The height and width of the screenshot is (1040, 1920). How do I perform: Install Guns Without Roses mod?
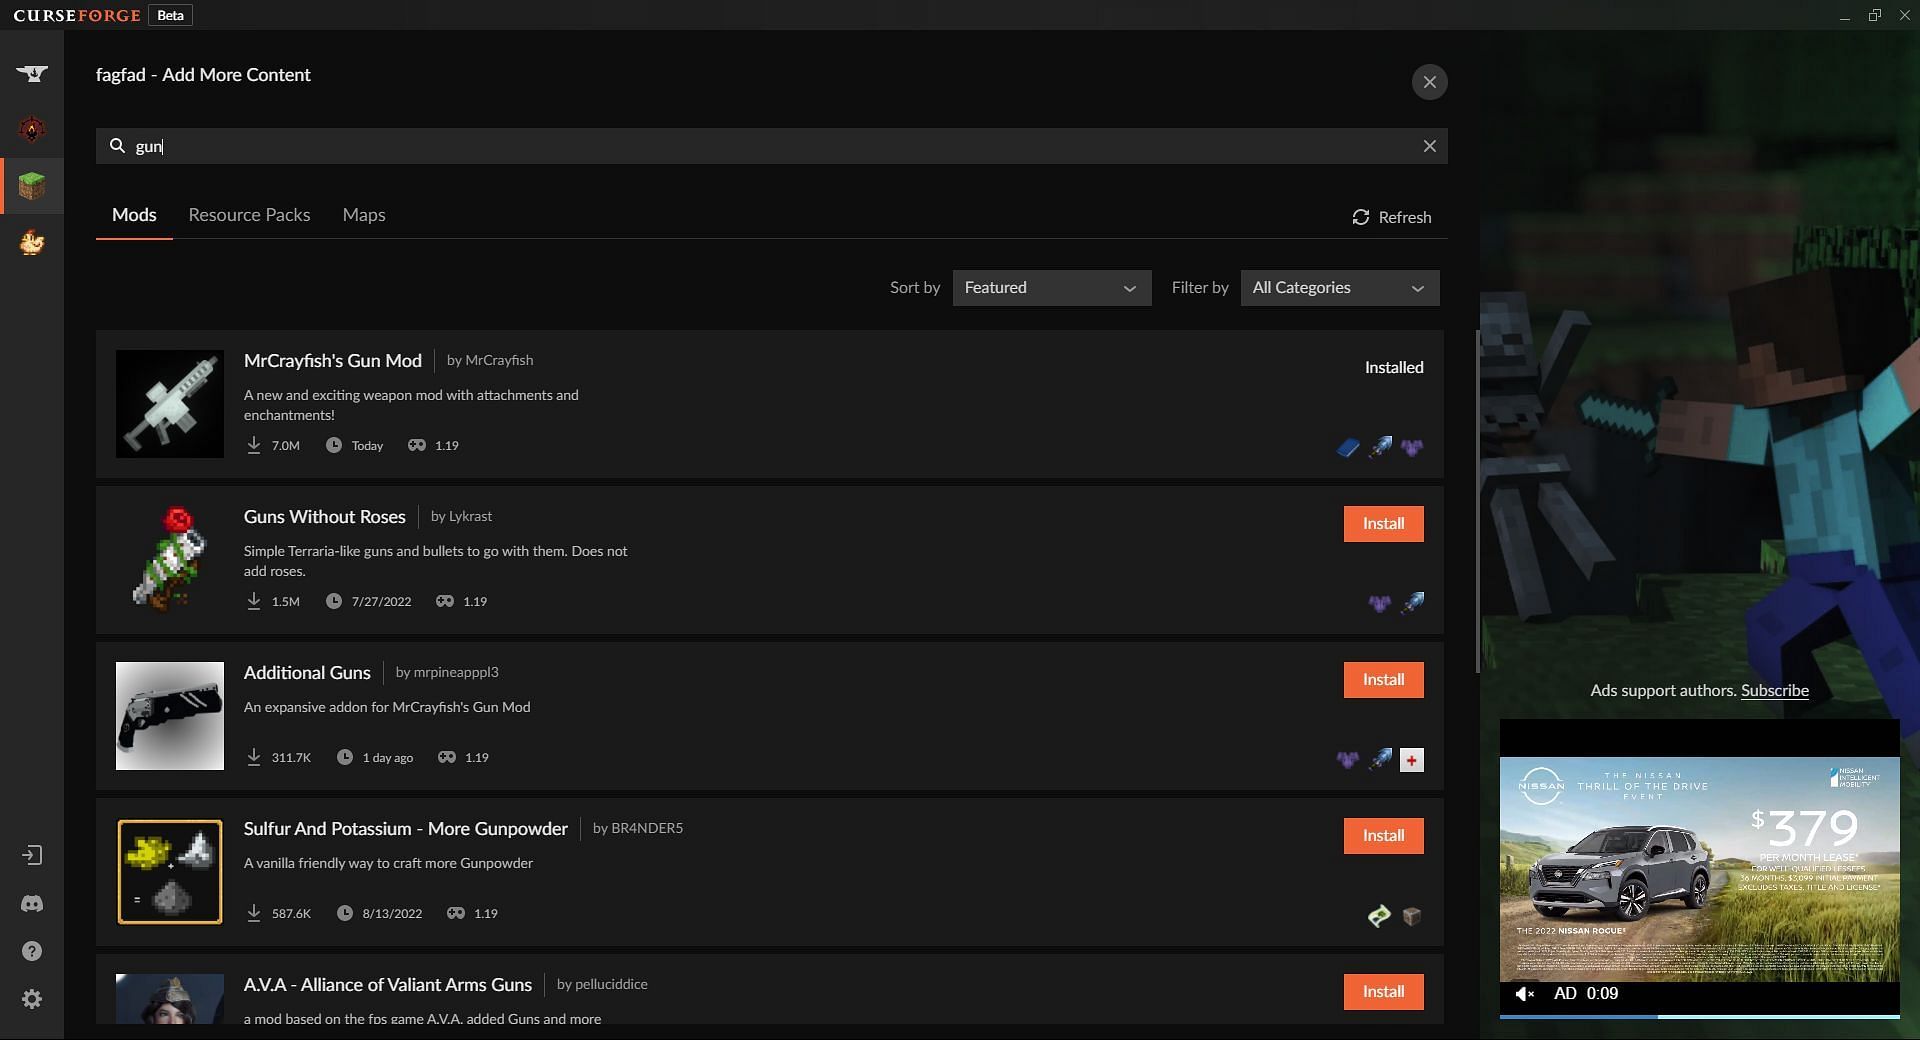click(x=1383, y=524)
